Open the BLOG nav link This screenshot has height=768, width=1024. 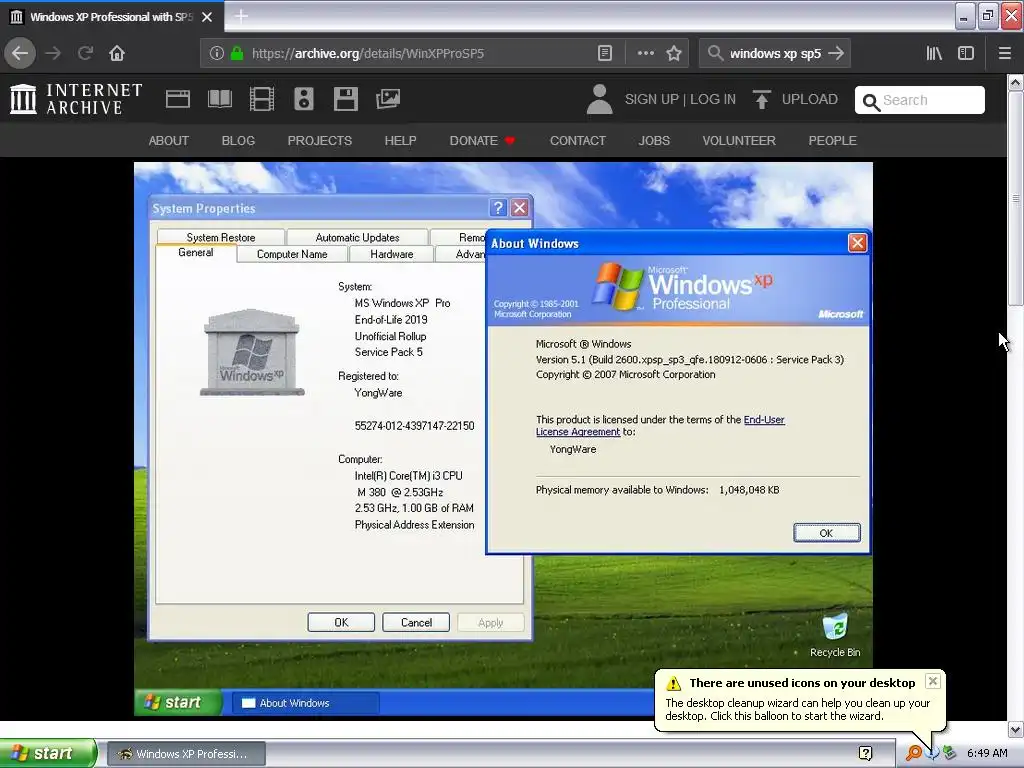(238, 140)
